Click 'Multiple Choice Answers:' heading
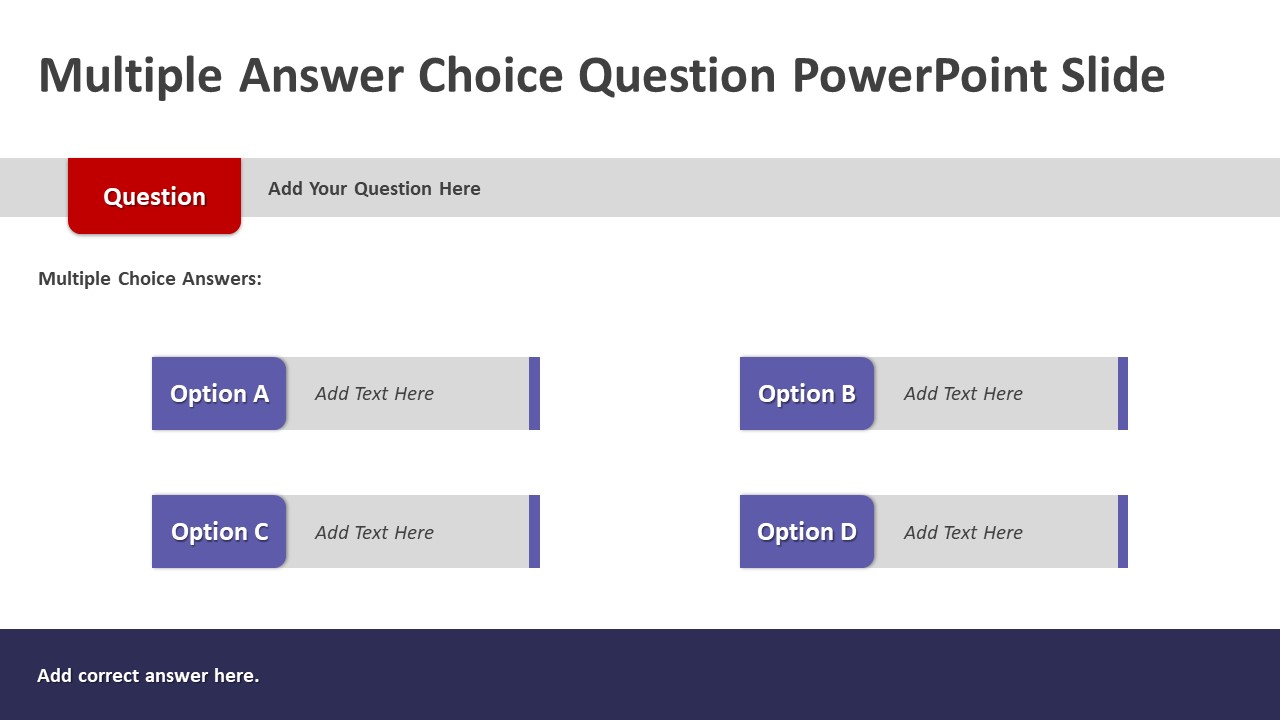This screenshot has height=720, width=1280. pos(150,278)
